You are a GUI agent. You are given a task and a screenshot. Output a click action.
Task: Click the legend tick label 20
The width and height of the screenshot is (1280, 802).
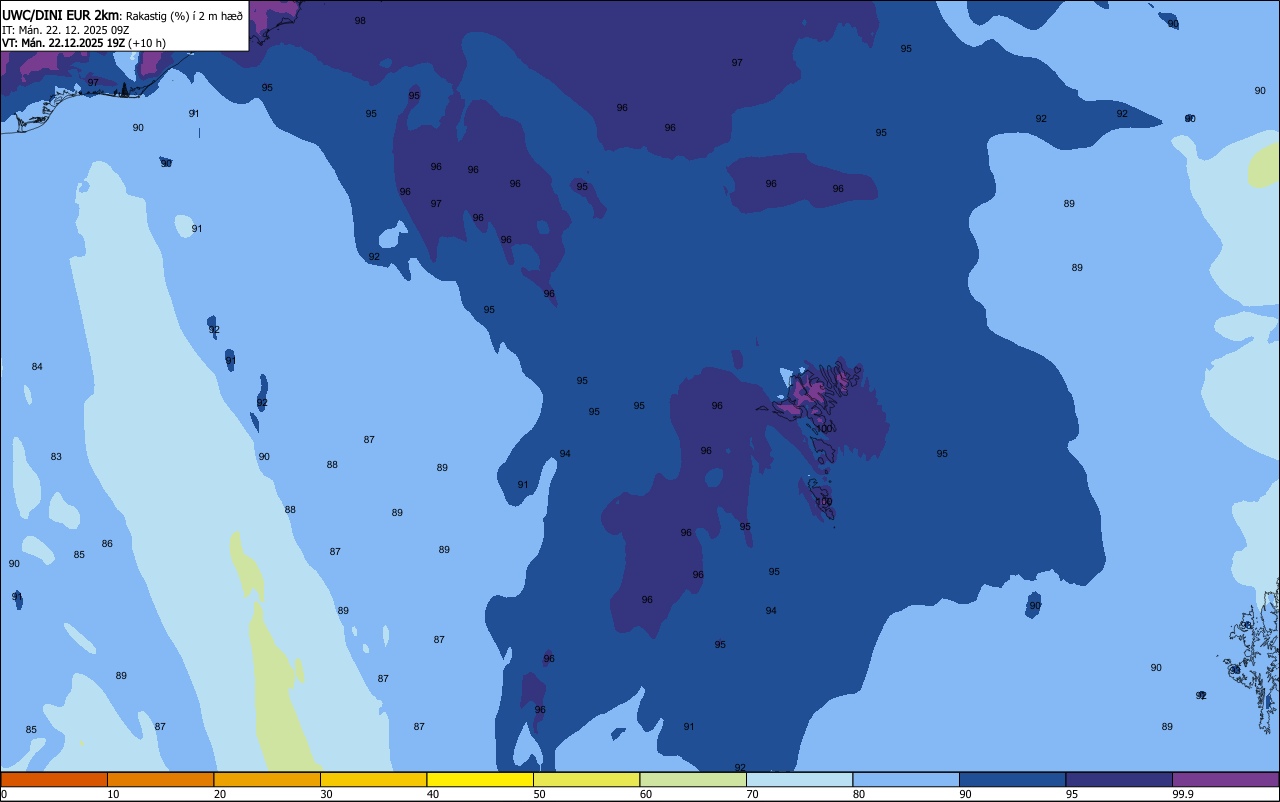tap(220, 794)
